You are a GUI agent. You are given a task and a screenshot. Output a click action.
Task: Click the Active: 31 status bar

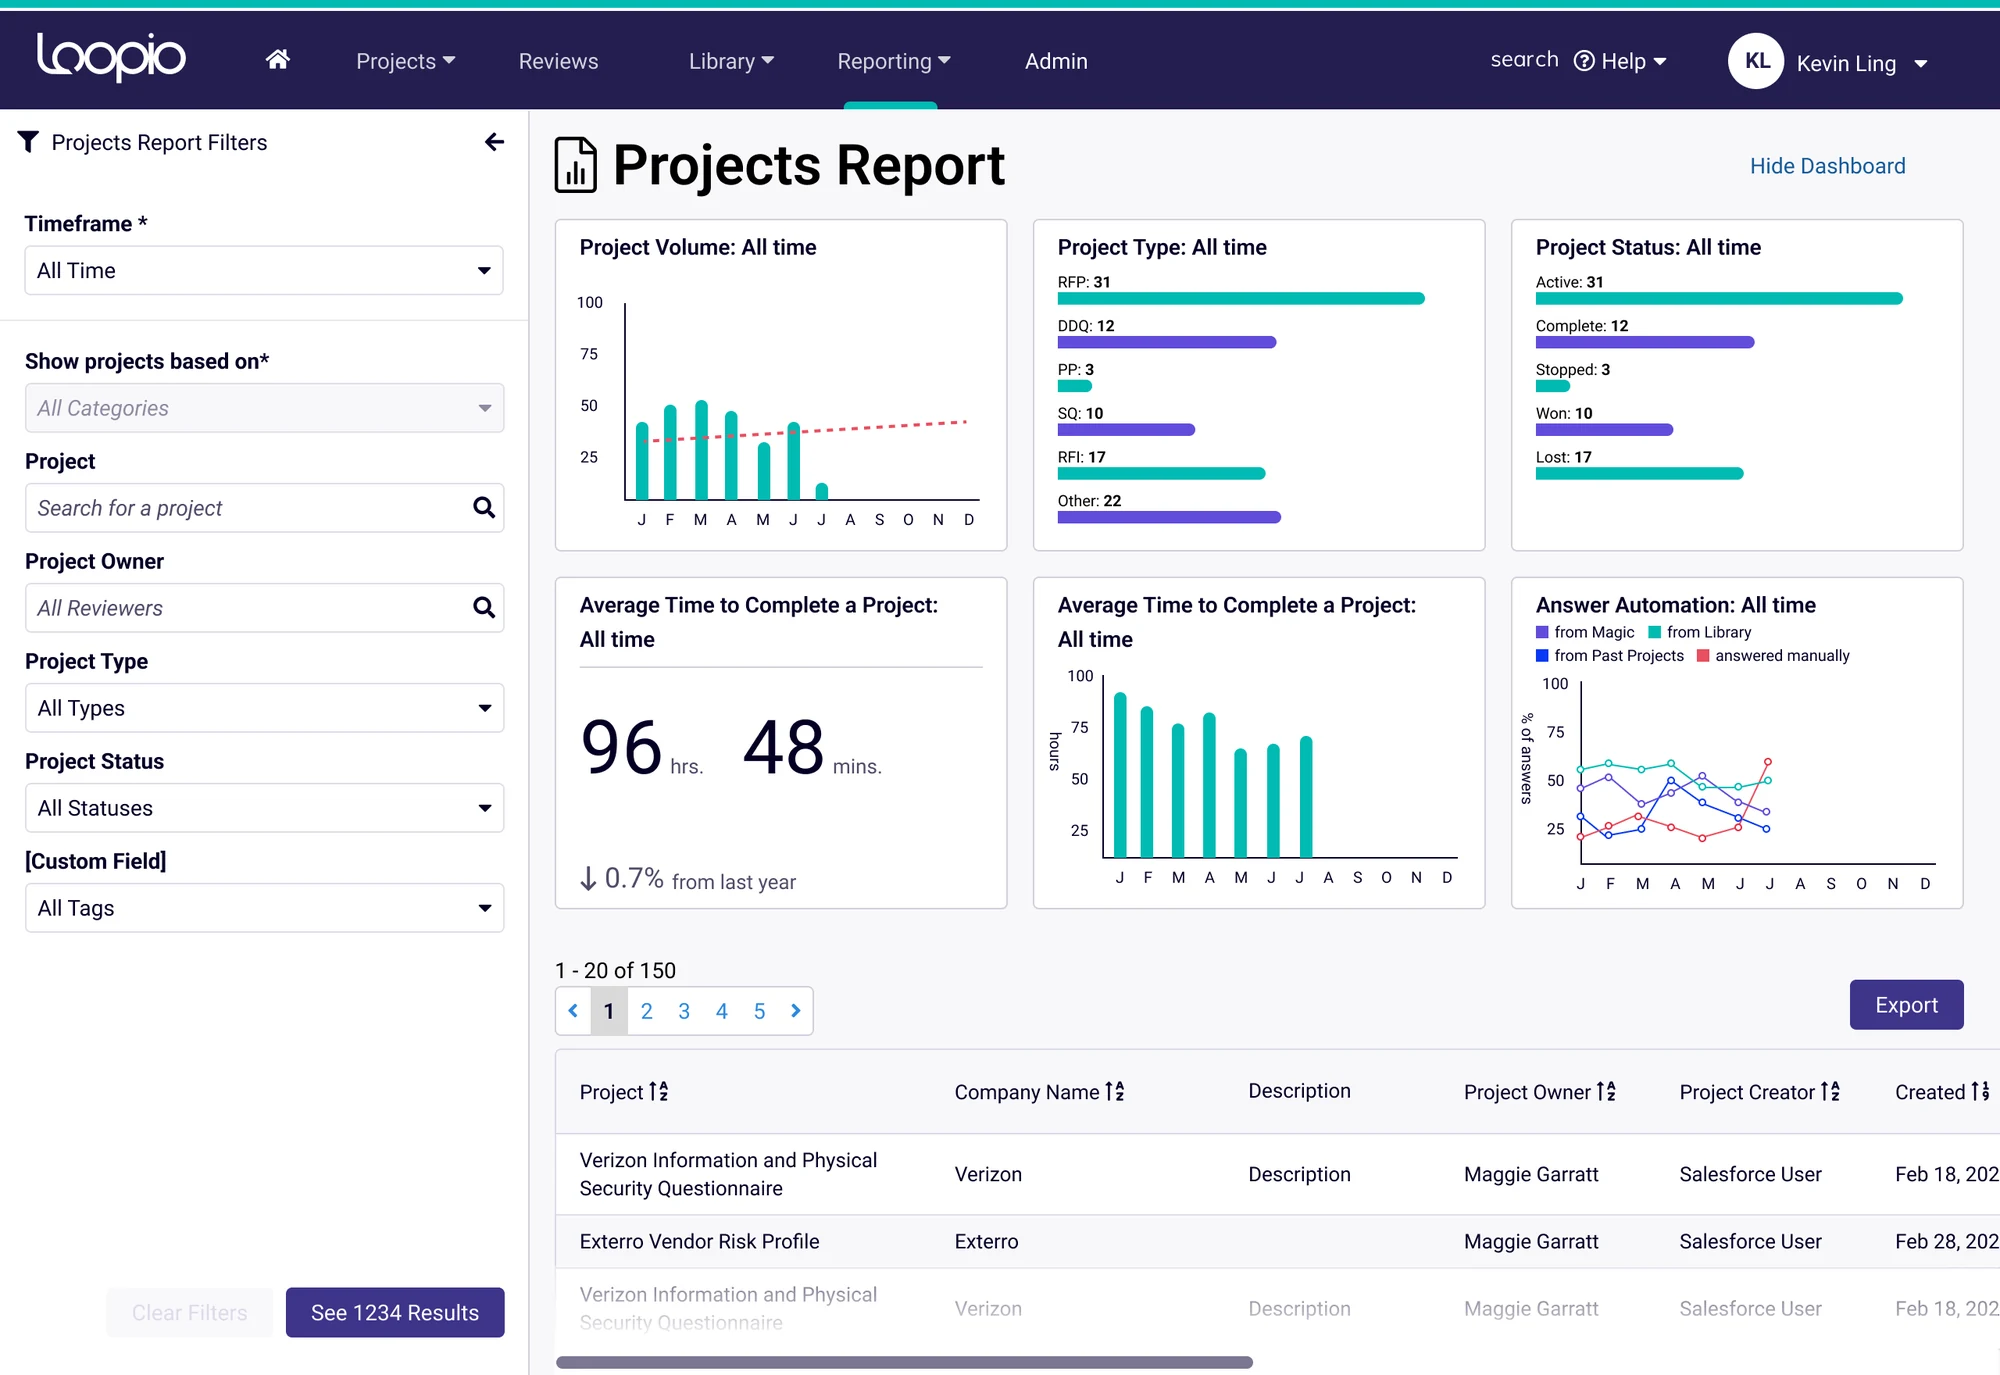[x=1719, y=298]
